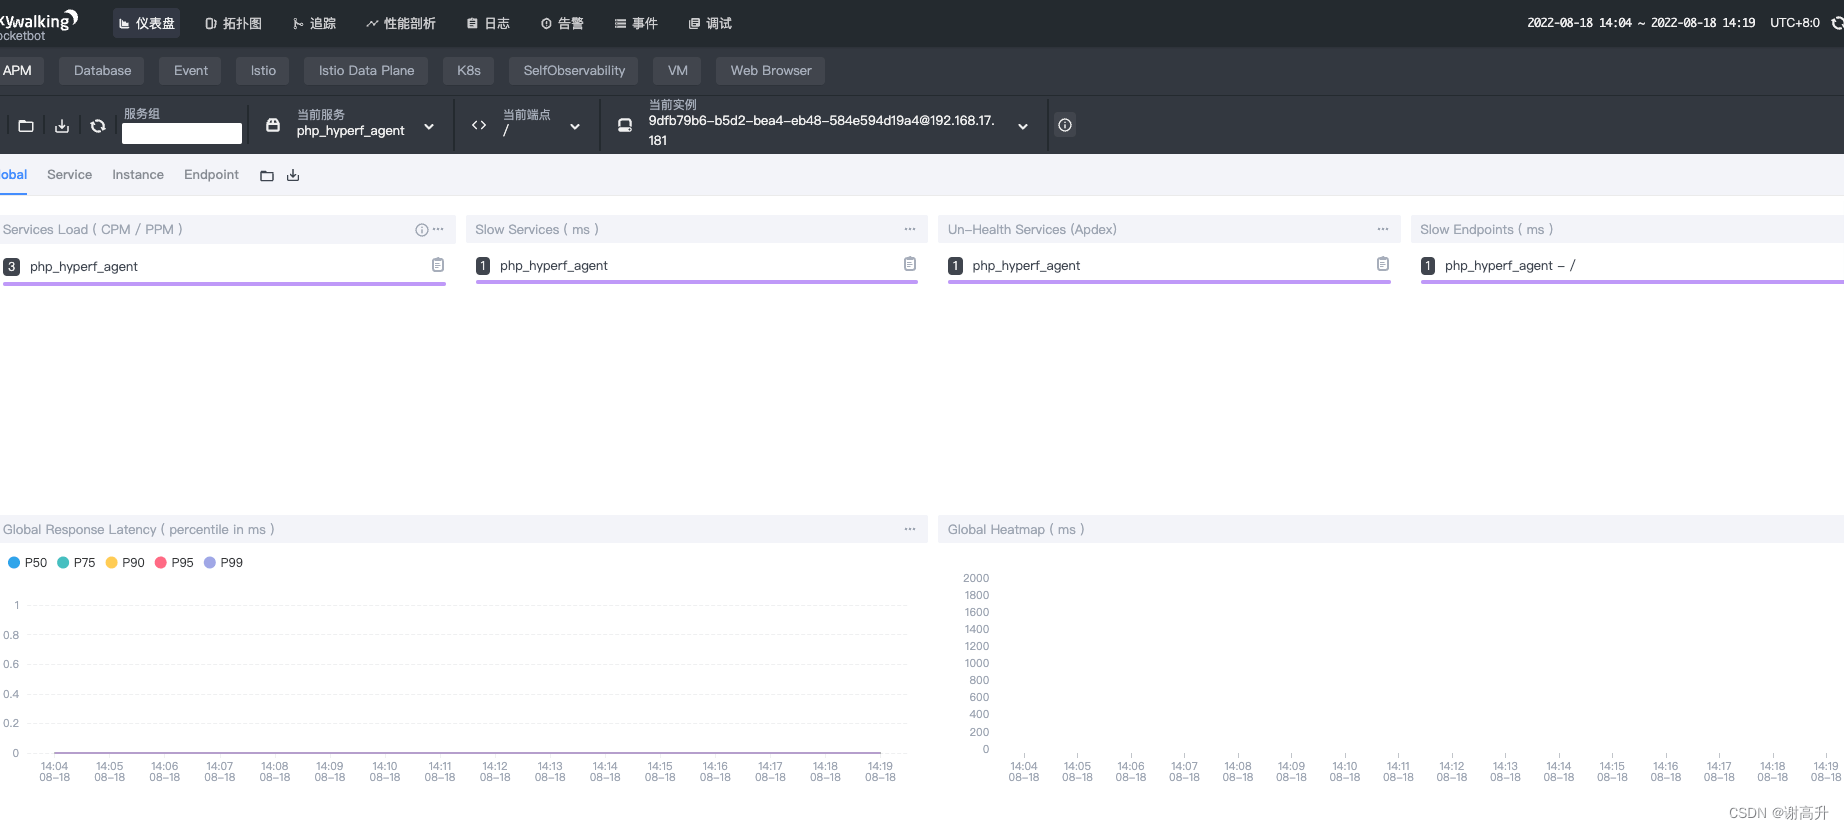Click the reload icon in selector bar
1844x829 pixels.
click(x=98, y=125)
